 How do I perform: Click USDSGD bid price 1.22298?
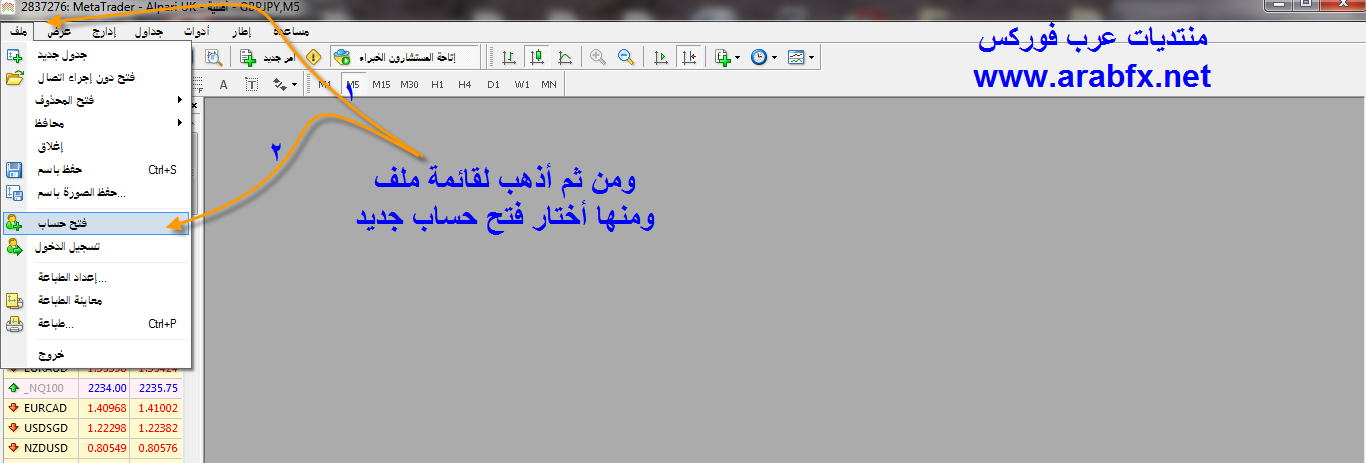[x=108, y=428]
